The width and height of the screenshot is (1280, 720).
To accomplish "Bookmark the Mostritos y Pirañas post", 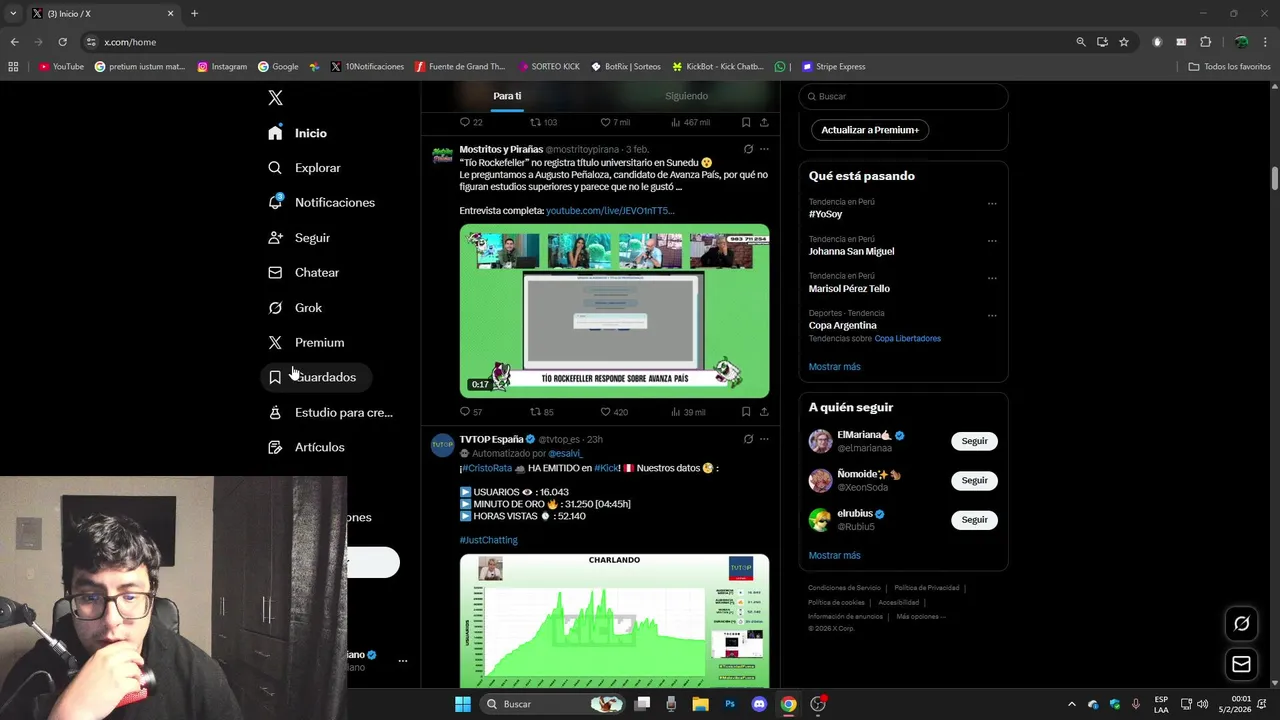I will [746, 412].
